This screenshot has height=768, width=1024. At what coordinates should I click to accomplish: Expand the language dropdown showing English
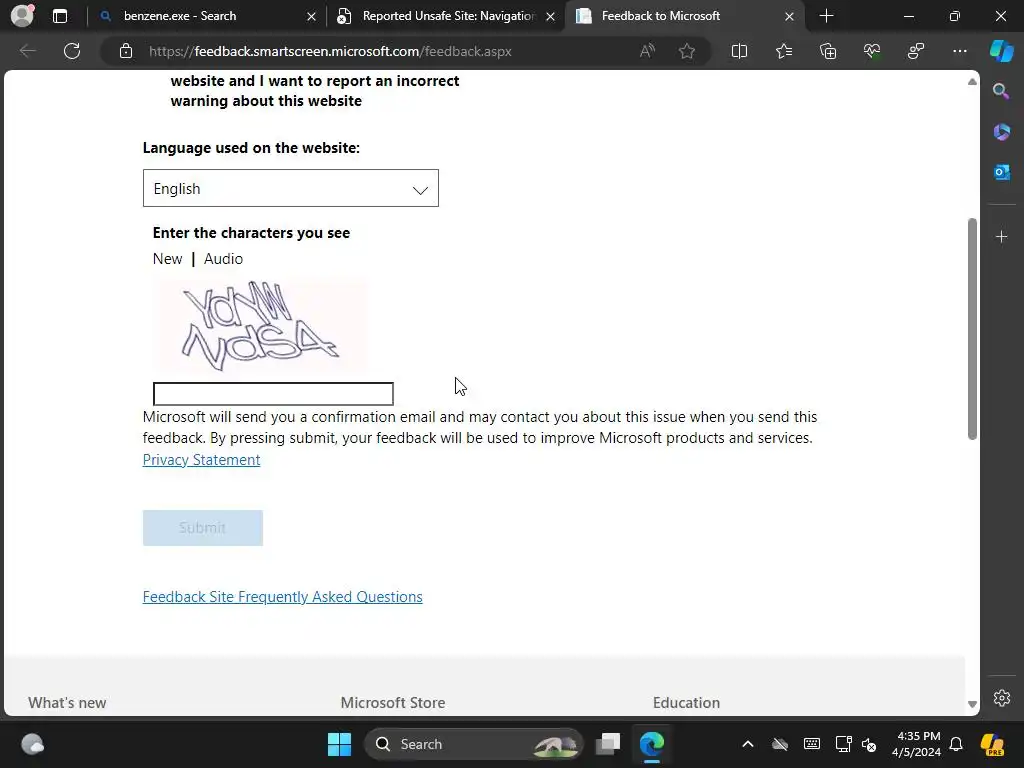291,188
